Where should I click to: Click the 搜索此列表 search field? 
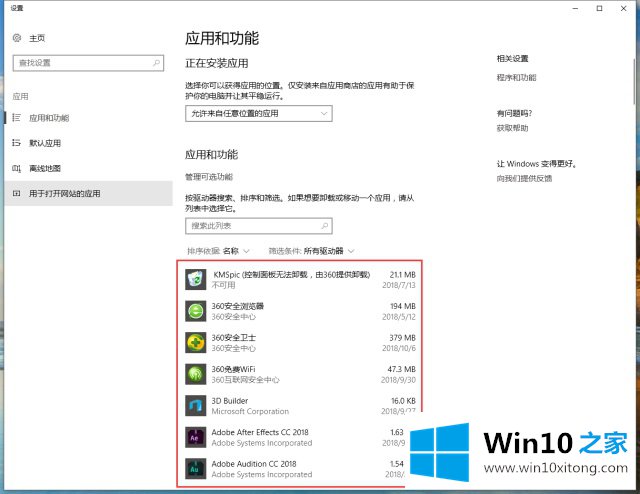[x=259, y=226]
